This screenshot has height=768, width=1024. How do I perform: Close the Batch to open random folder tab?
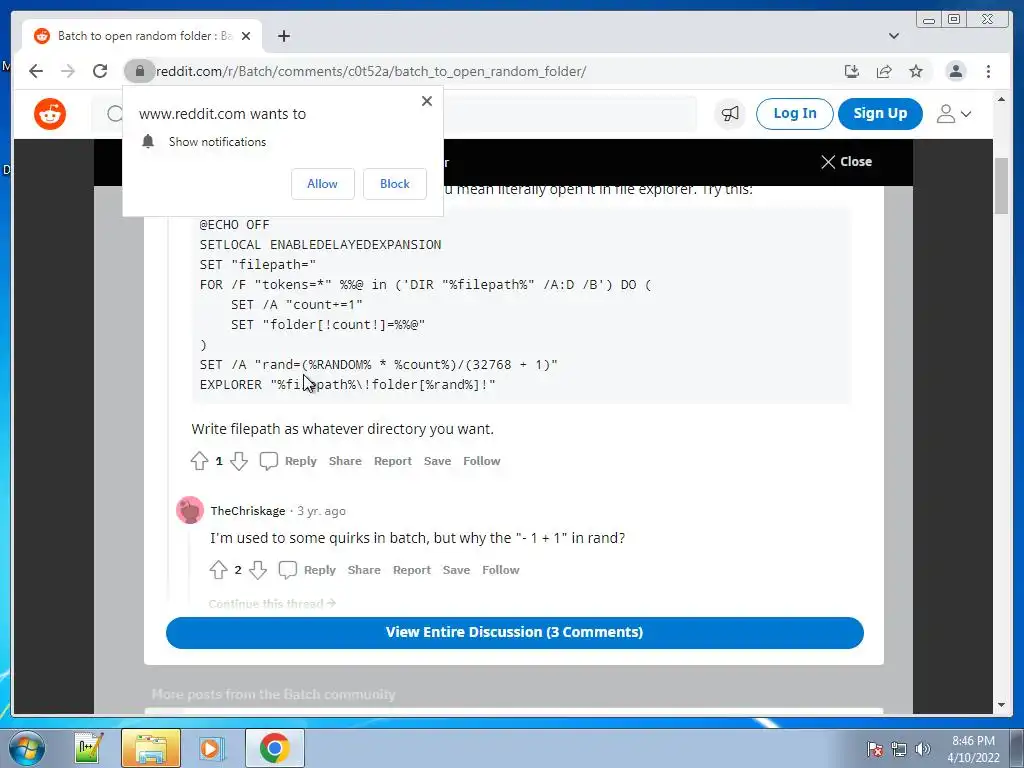click(x=246, y=36)
